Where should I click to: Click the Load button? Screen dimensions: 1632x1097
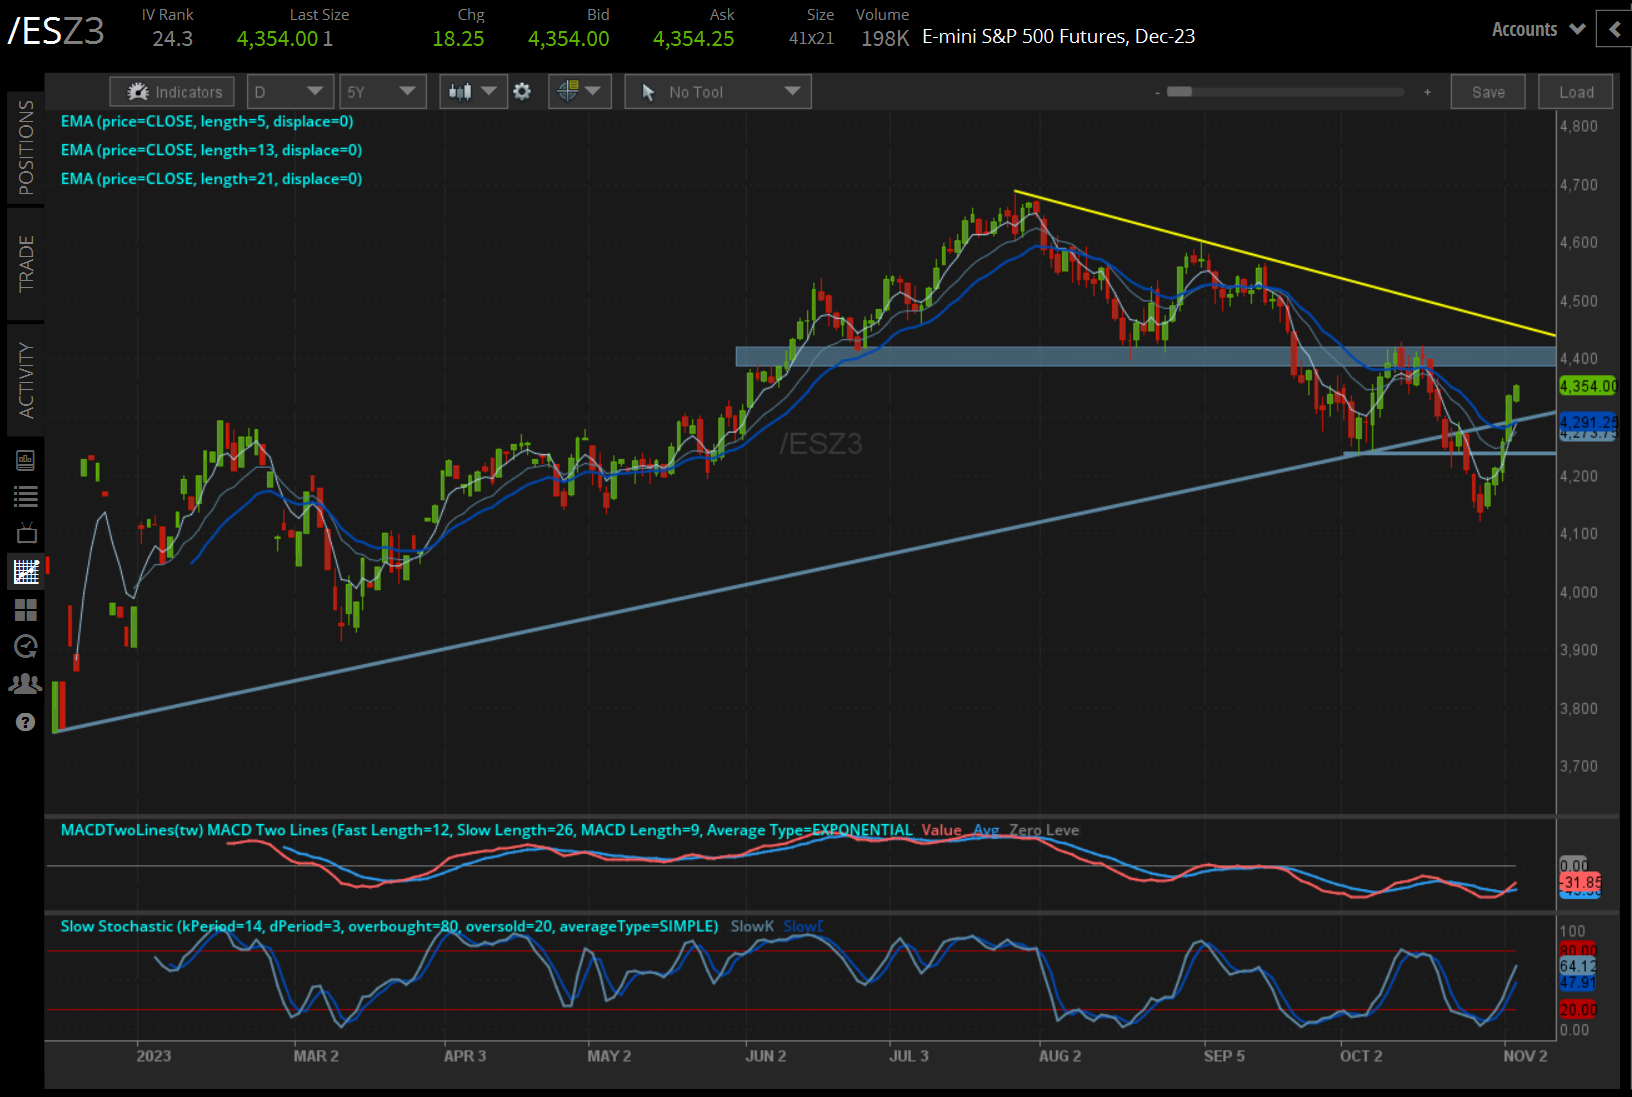coord(1575,91)
